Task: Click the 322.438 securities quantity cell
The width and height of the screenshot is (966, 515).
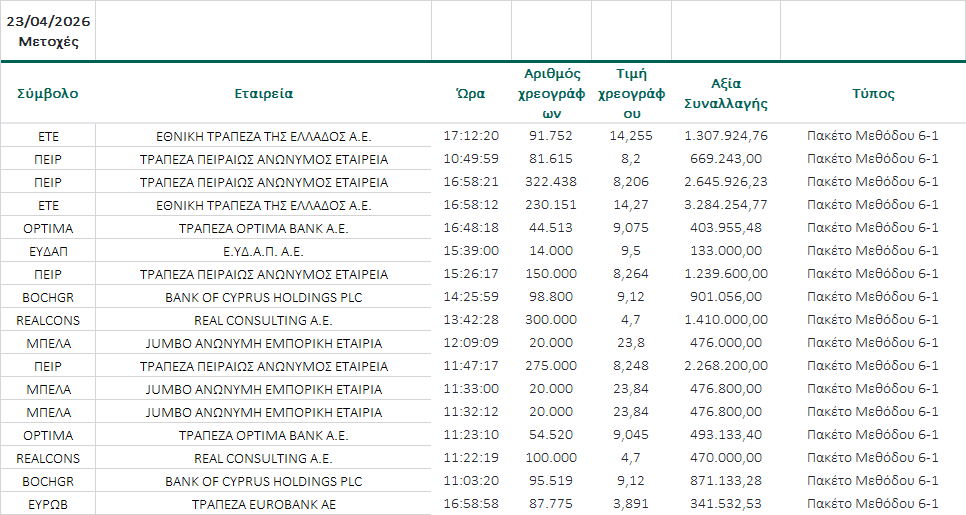Action: (x=551, y=182)
